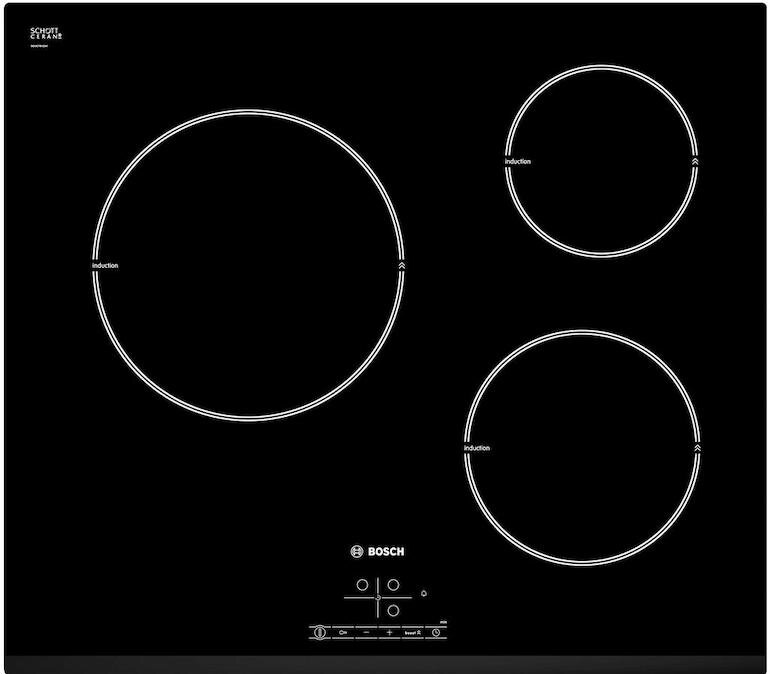The height and width of the screenshot is (674, 770).
Task: Click the induction label on large left zone
Action: click(105, 265)
